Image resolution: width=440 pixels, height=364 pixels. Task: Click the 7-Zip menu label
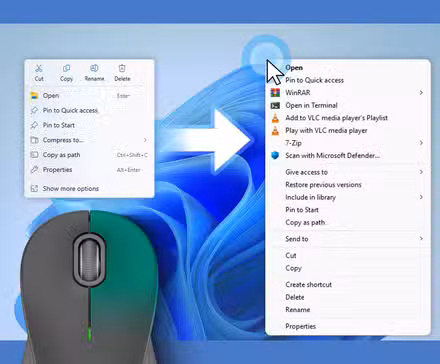coord(293,143)
